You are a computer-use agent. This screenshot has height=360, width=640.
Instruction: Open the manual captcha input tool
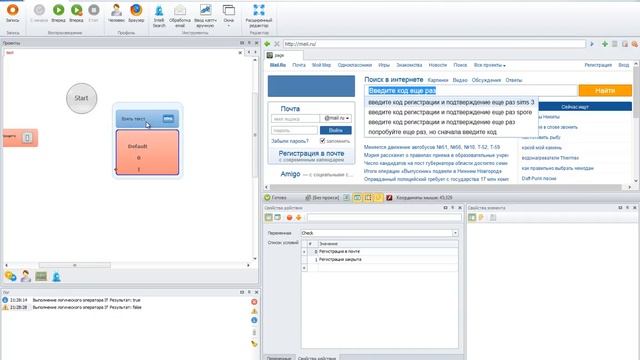pos(205,16)
